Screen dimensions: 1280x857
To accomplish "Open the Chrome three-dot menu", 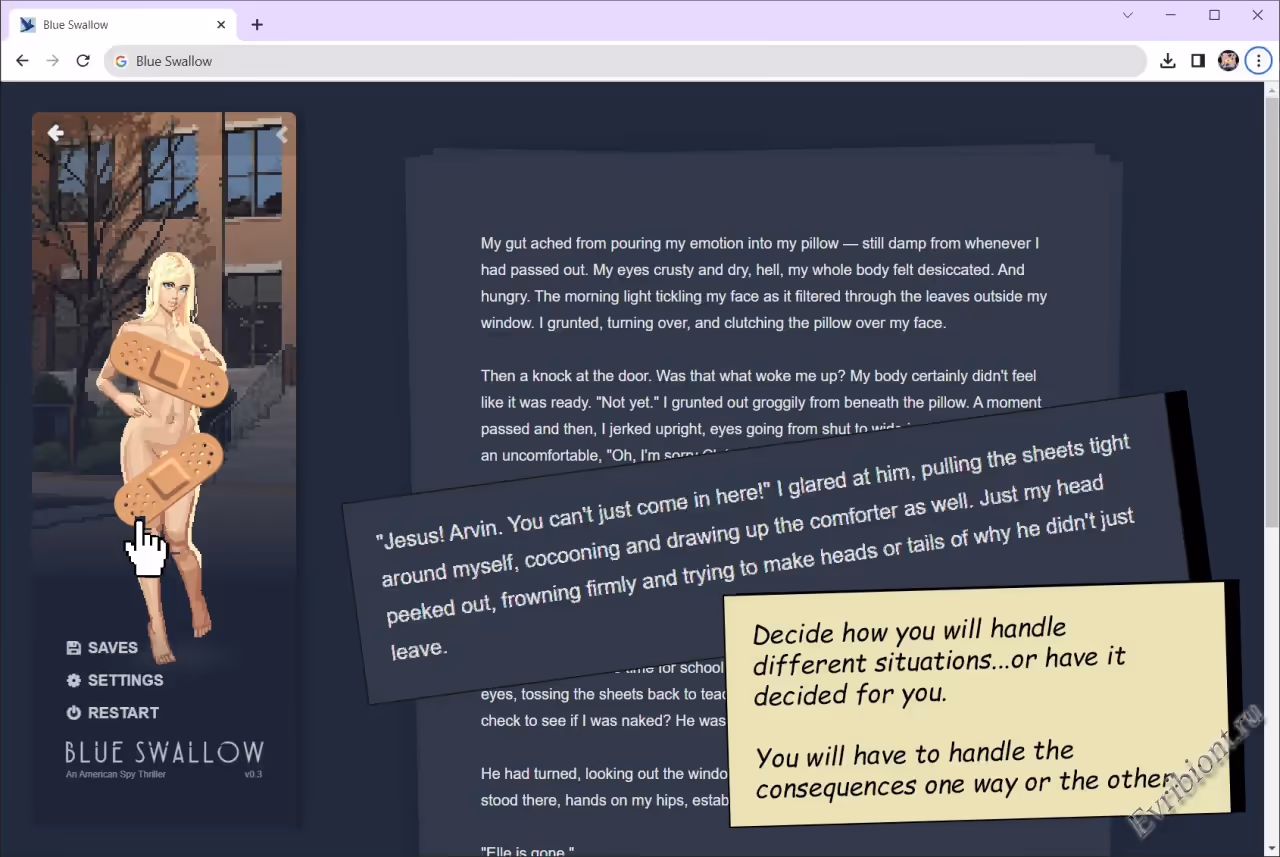I will (x=1257, y=61).
